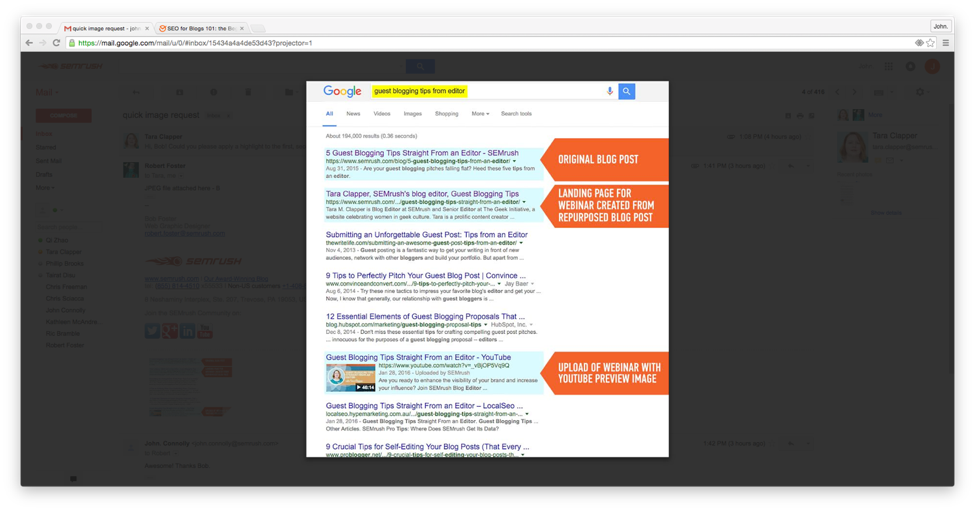Bookmark this page with the star icon
The image size is (975, 511).
coord(930,43)
